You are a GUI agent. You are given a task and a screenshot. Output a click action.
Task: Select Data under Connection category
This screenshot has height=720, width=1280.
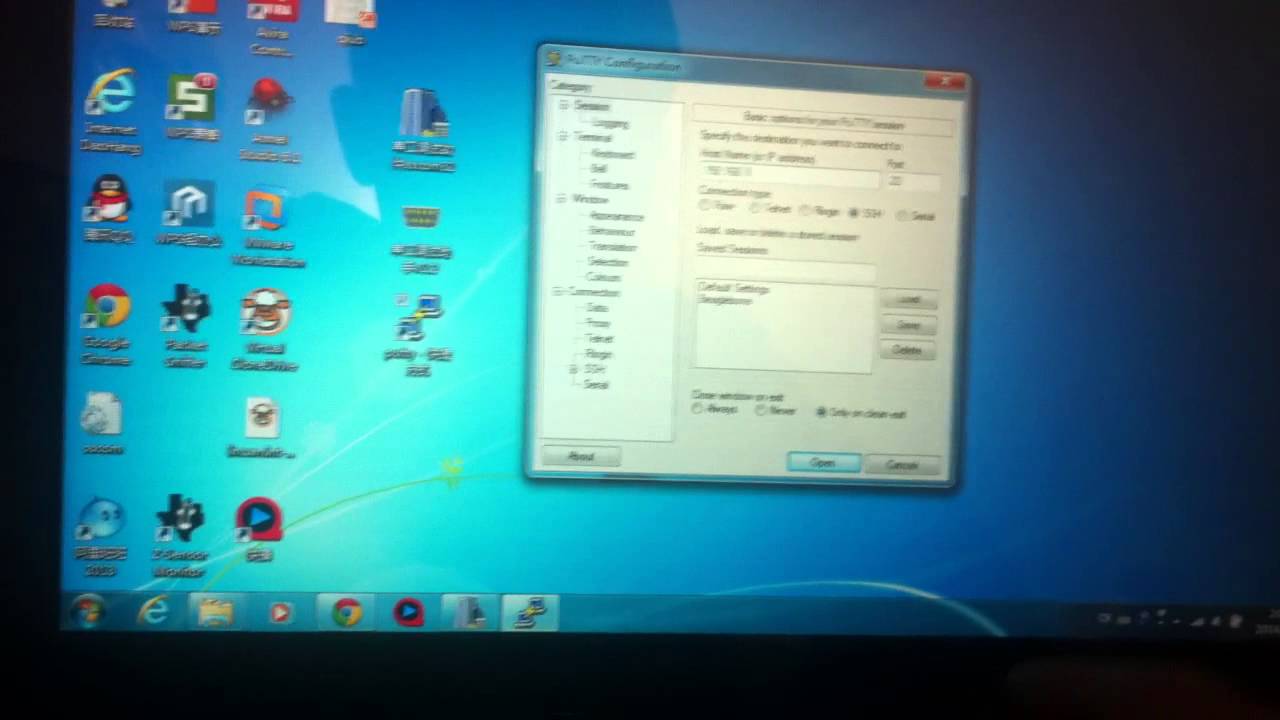point(597,308)
